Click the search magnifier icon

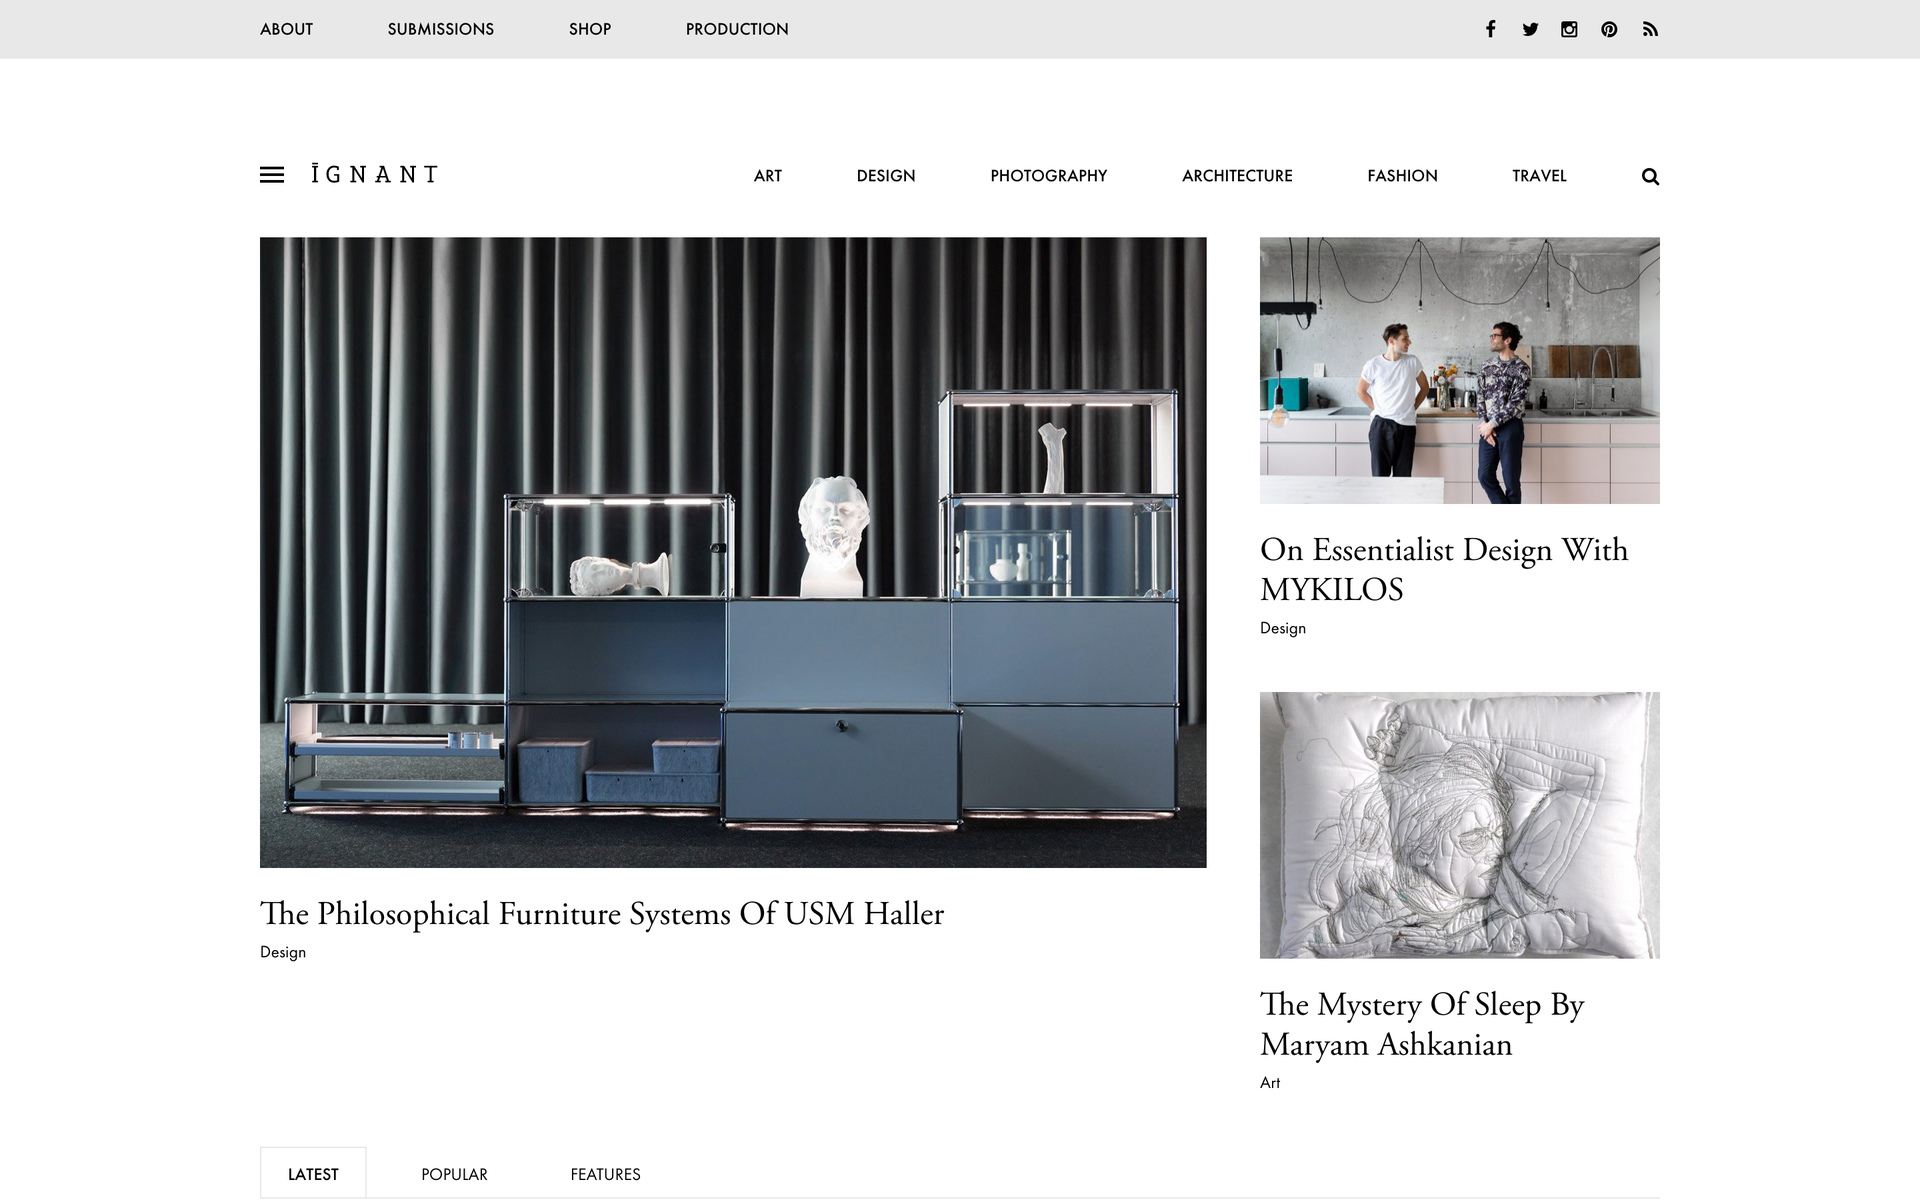1650,176
